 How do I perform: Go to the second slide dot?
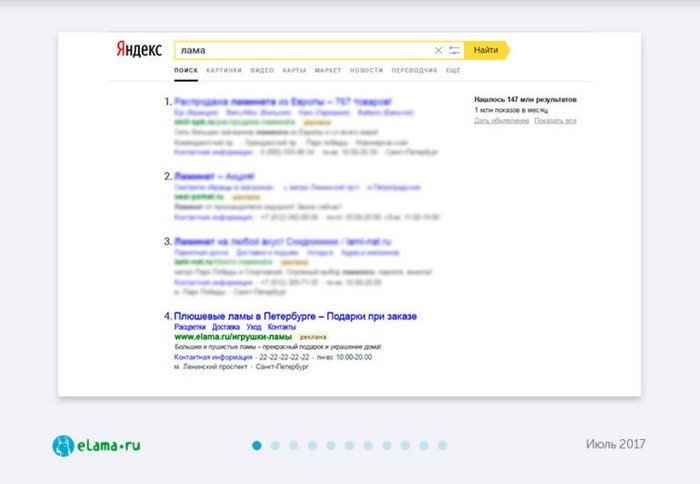tap(275, 446)
